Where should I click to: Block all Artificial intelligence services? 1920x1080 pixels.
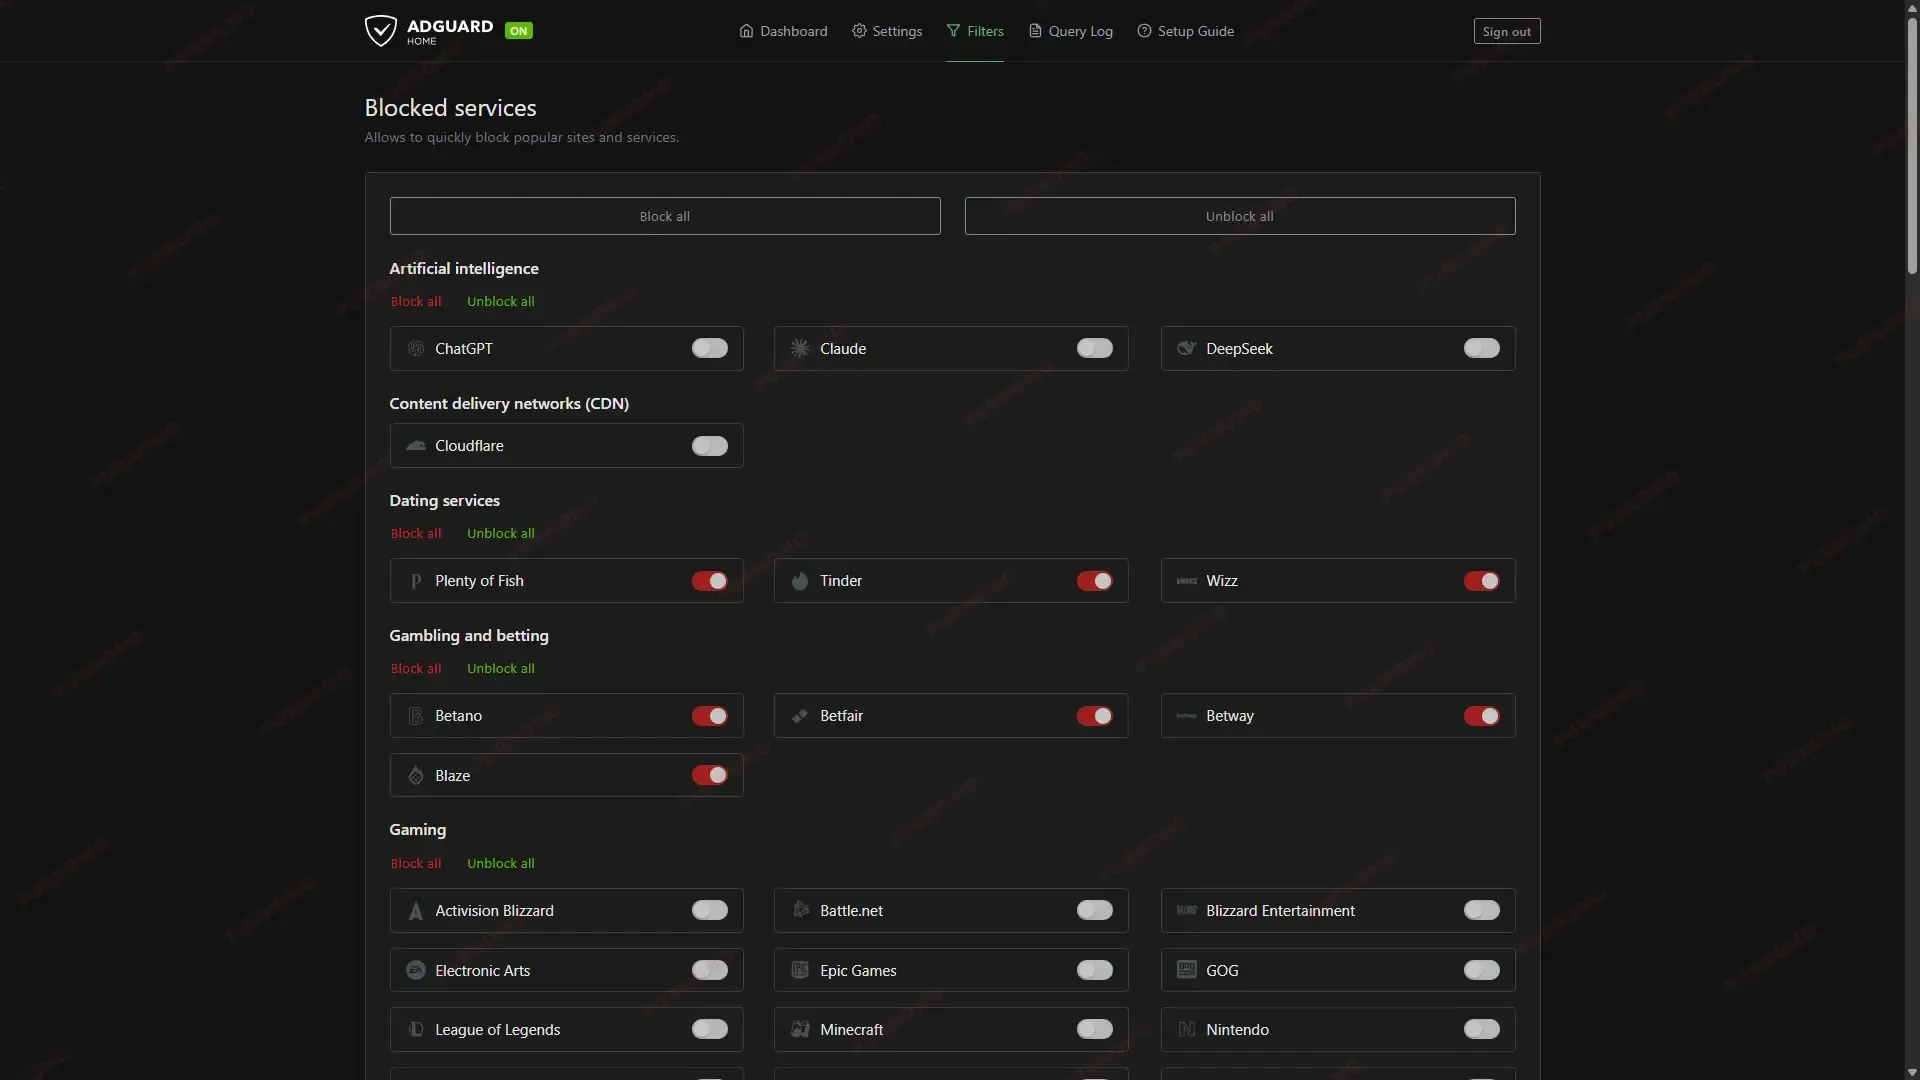click(416, 301)
